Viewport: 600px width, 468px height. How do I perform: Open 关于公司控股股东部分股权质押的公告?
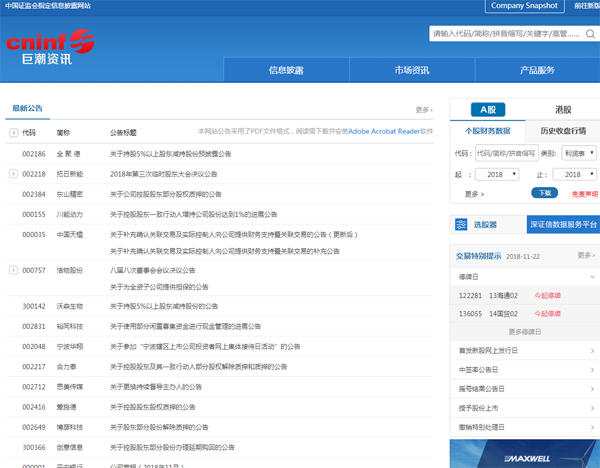click(166, 194)
